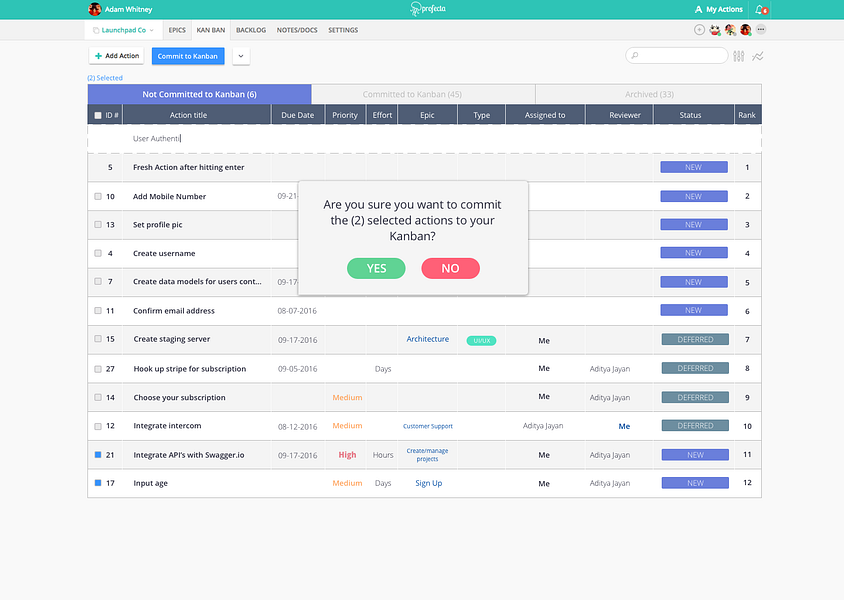Screen dimensions: 844x600
Task: Click the second team member avatar
Action: [730, 30]
